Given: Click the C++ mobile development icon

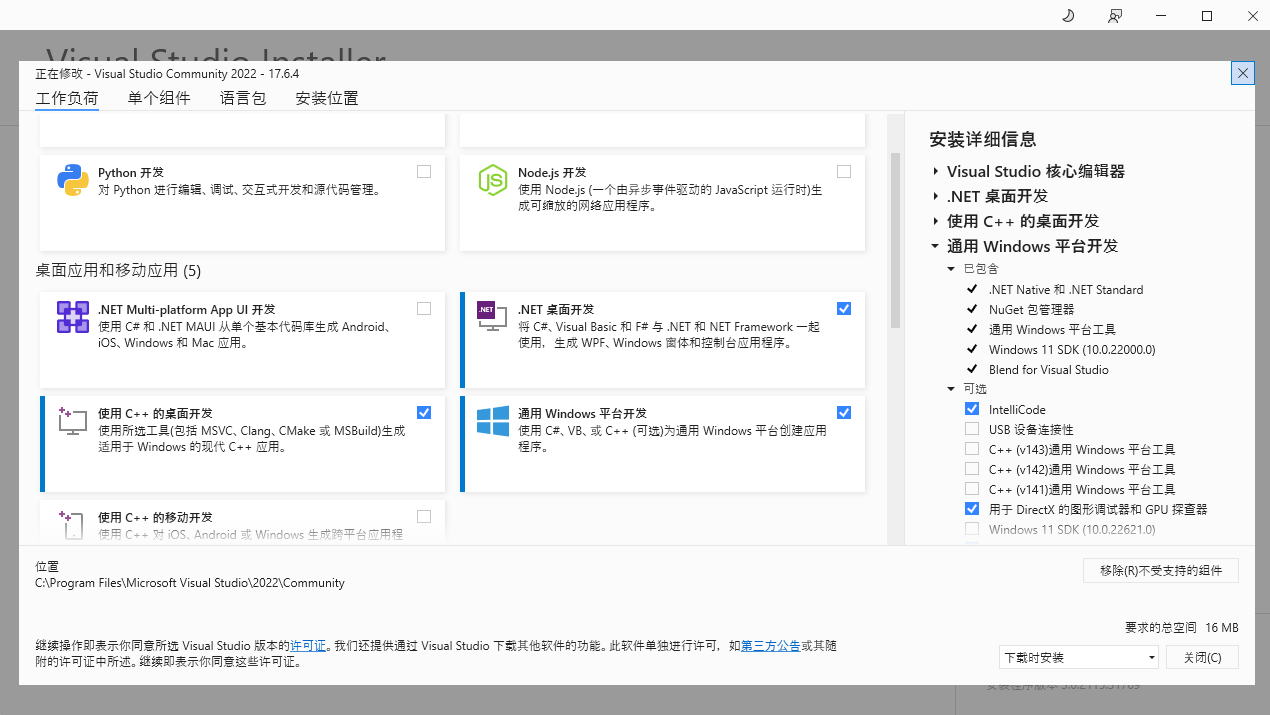Looking at the screenshot, I should click(x=73, y=526).
